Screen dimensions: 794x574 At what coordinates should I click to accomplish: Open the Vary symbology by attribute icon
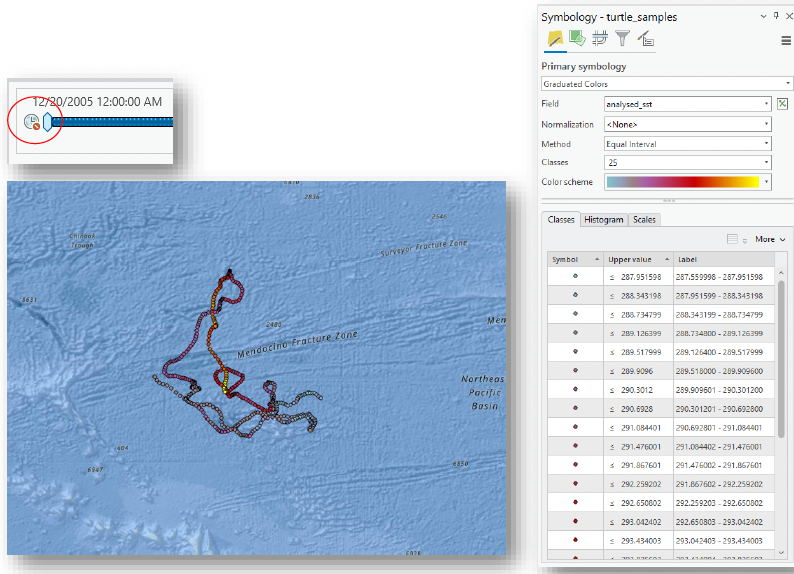577,39
